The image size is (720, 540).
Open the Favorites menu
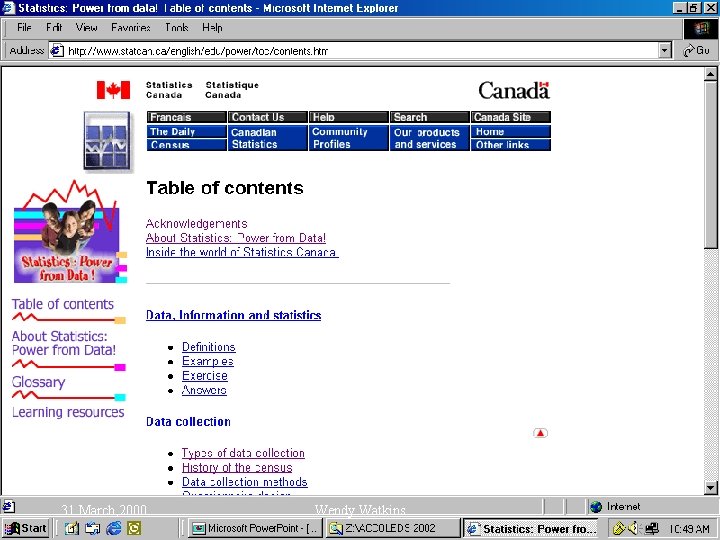tap(130, 28)
